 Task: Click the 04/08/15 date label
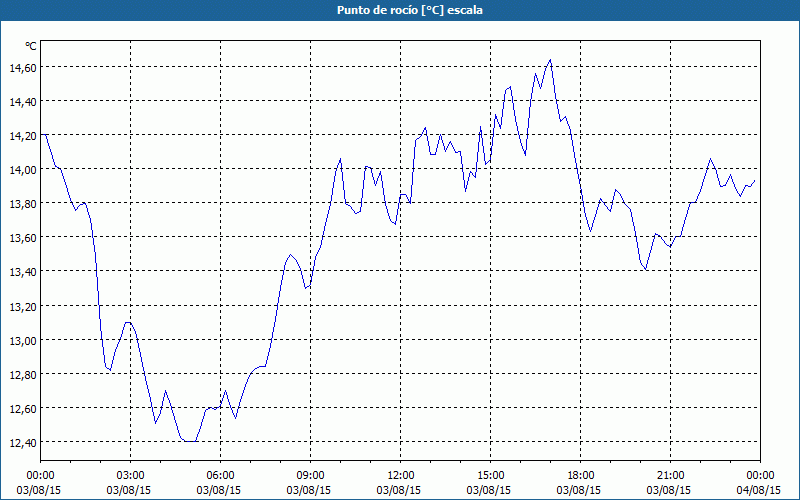pyautogui.click(x=759, y=490)
